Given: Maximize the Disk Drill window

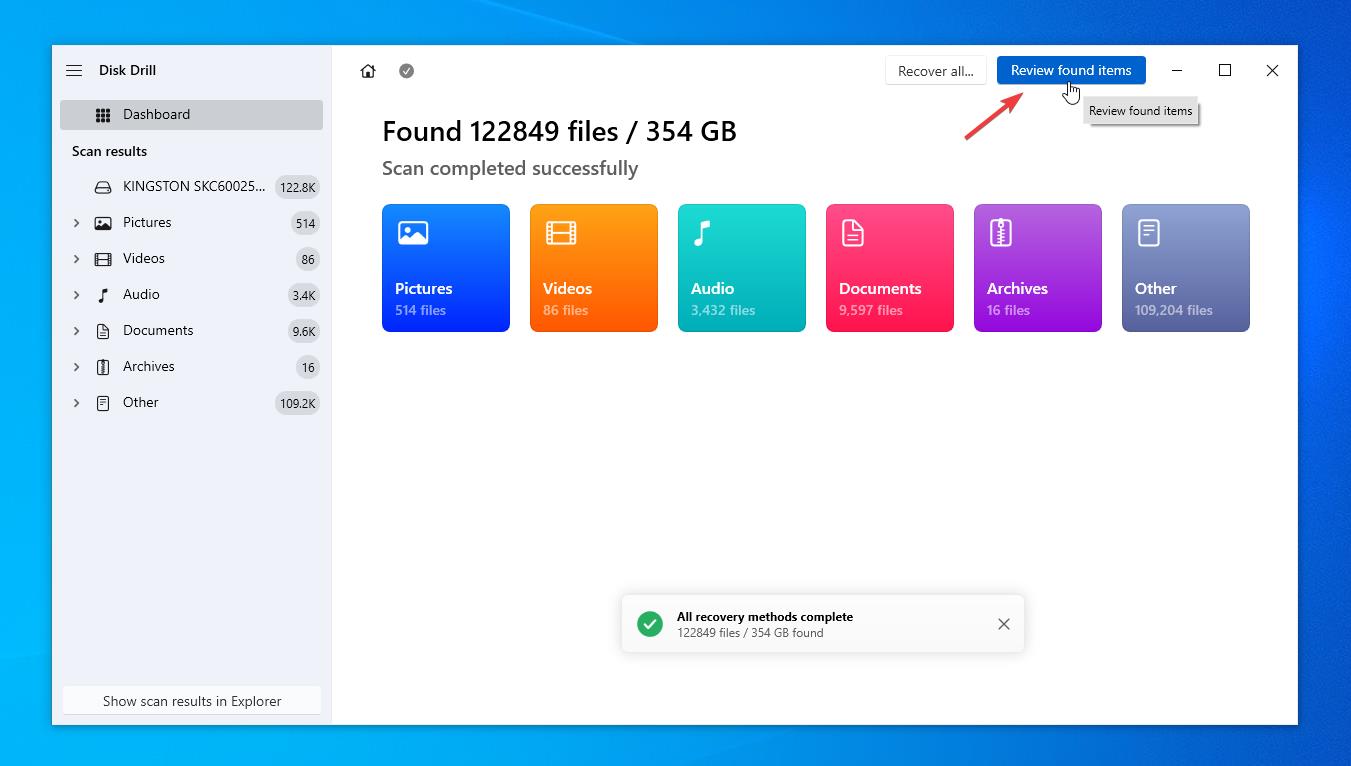Looking at the screenshot, I should tap(1225, 70).
